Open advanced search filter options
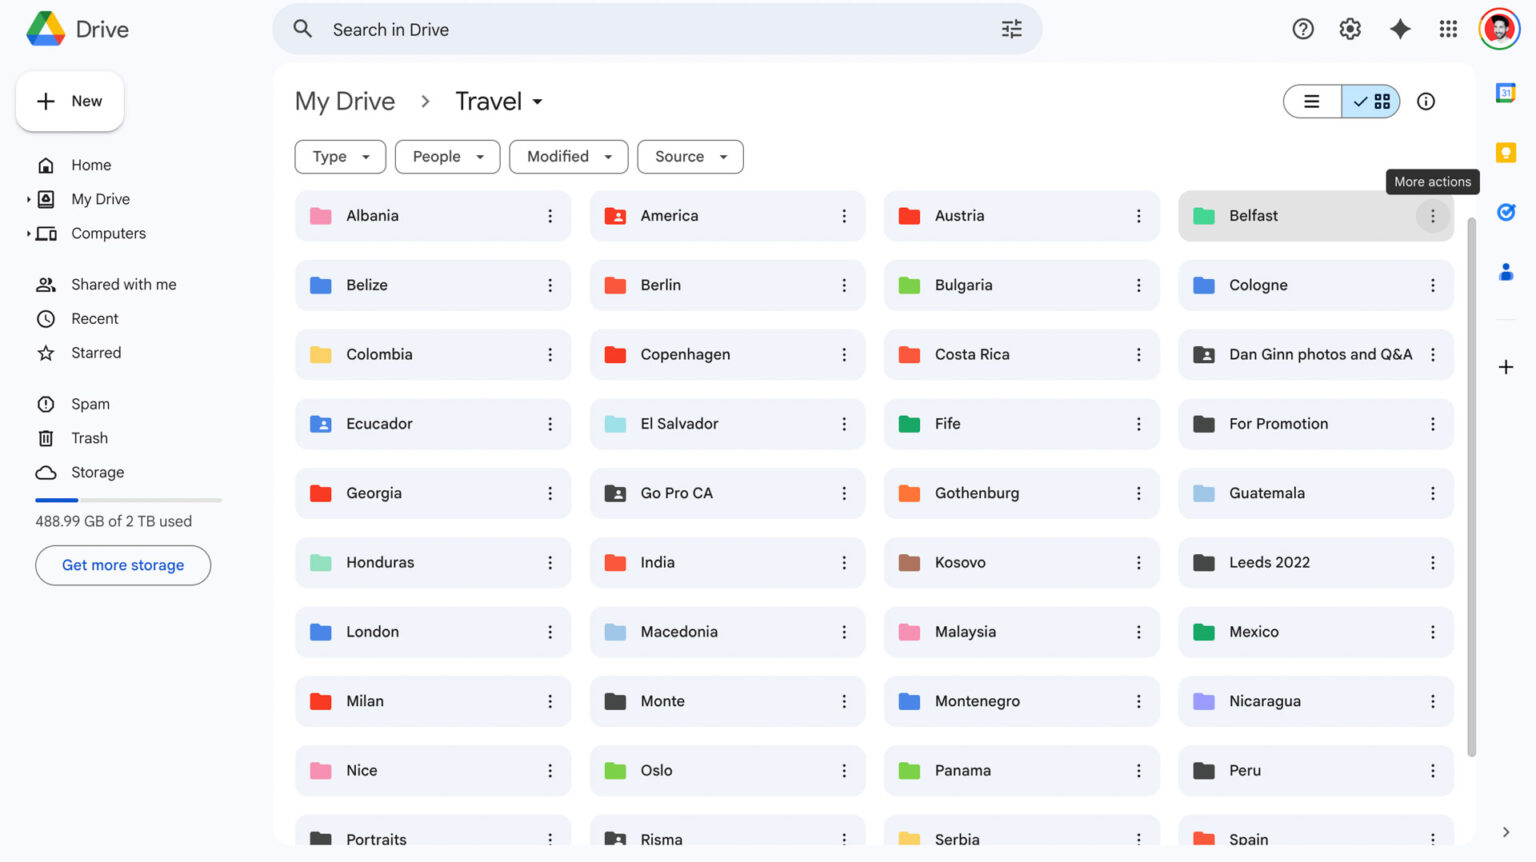This screenshot has height=862, width=1536. pos(1012,29)
